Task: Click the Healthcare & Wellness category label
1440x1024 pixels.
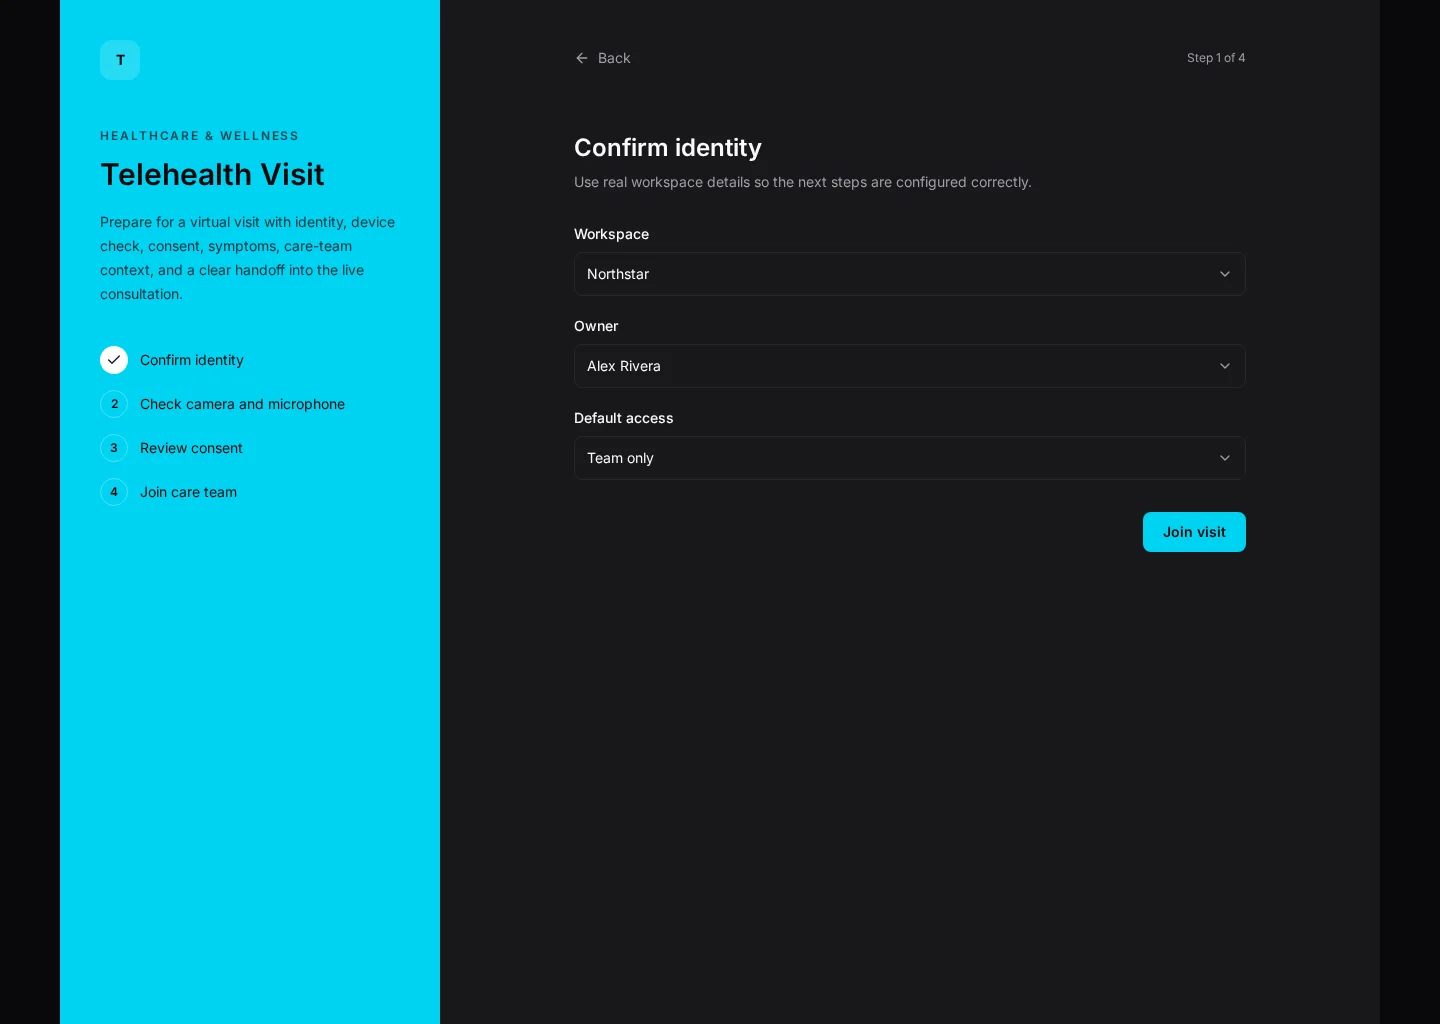Action: point(199,136)
